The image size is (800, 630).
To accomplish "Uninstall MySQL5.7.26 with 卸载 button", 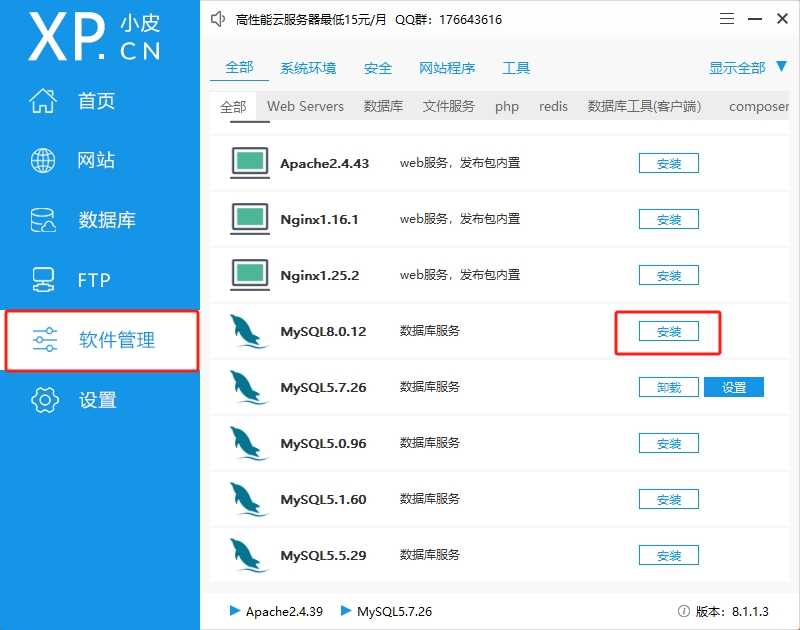I will point(669,387).
